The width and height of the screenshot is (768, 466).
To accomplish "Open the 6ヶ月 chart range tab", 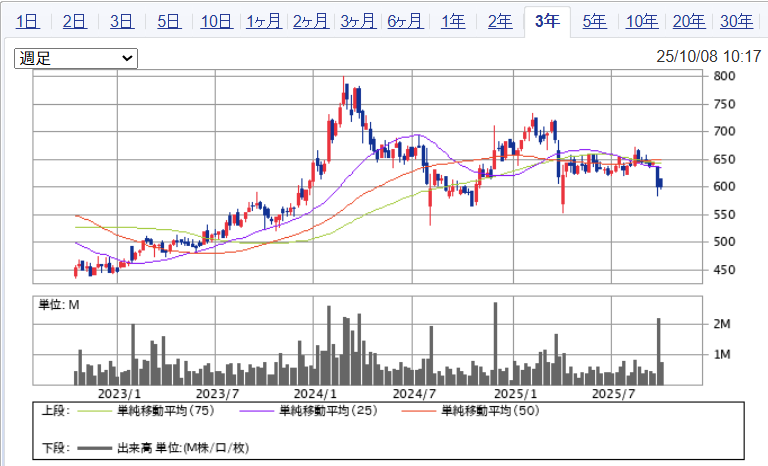I will [405, 21].
